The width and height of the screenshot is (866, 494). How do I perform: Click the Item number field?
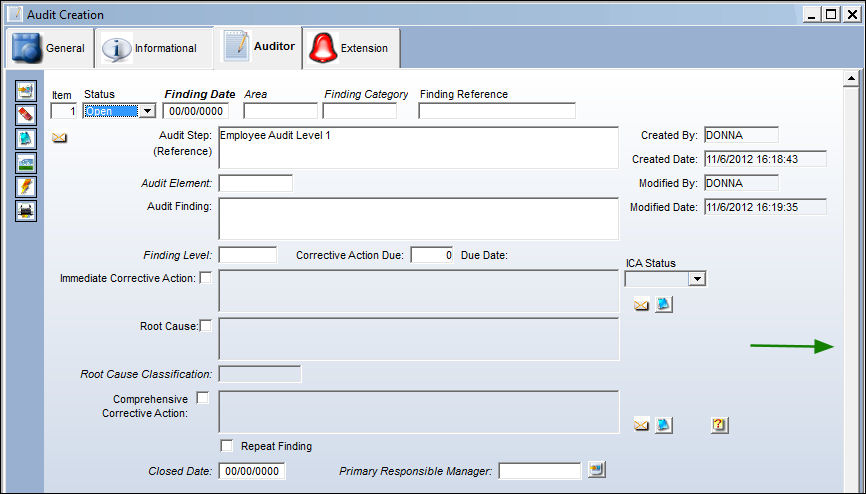[x=64, y=111]
